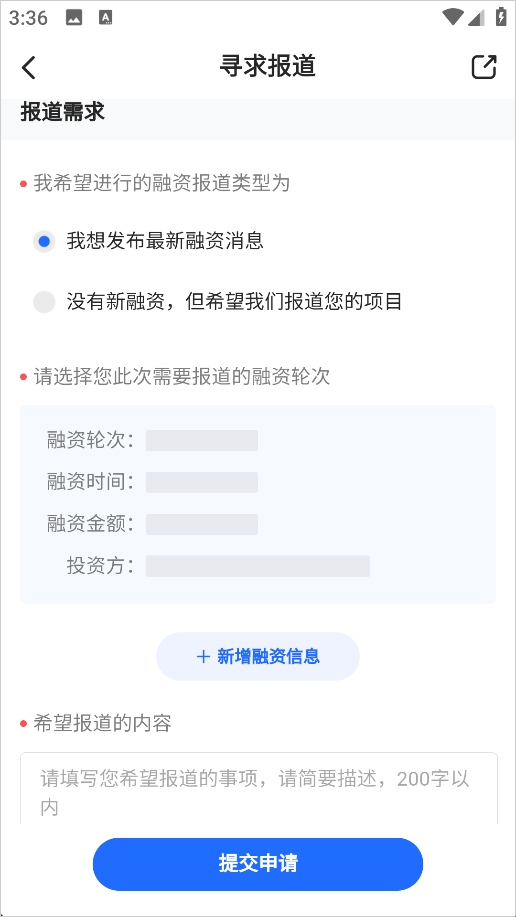Image resolution: width=516 pixels, height=917 pixels.
Task: Choose the 融资轮次 placeholder value
Action: pyautogui.click(x=202, y=440)
